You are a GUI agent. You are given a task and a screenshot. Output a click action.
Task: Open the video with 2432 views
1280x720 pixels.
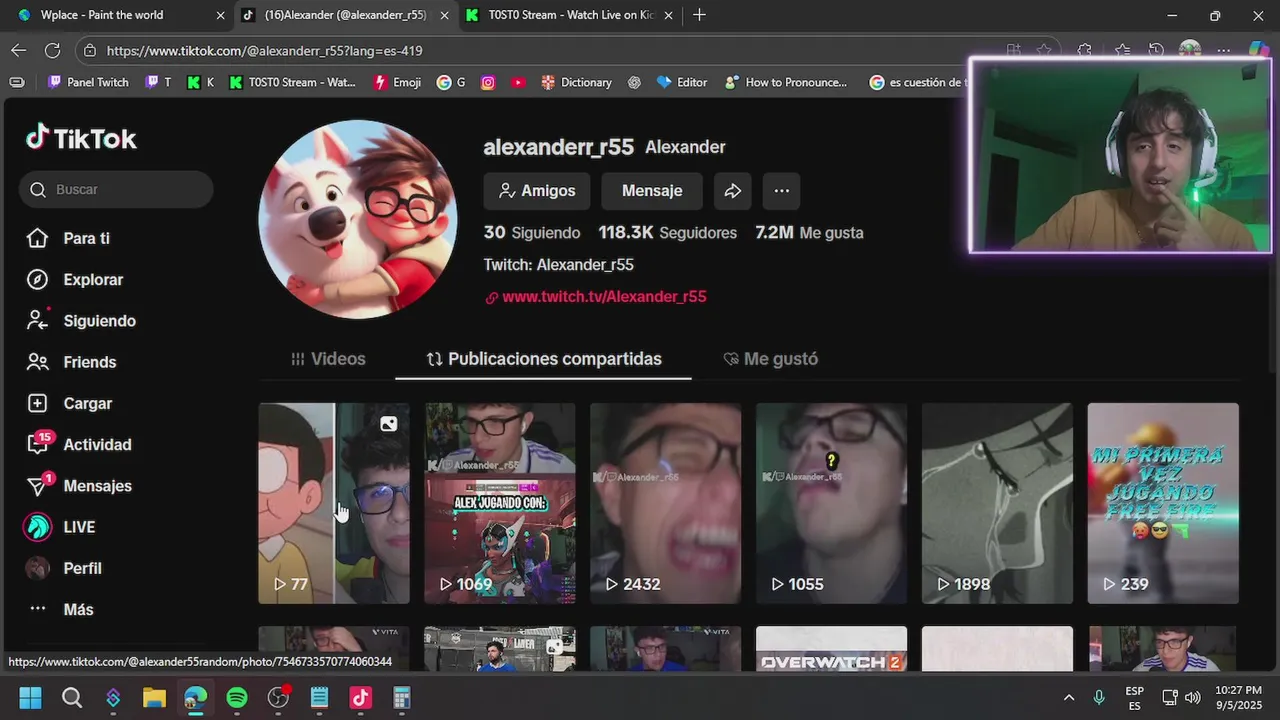coord(666,503)
